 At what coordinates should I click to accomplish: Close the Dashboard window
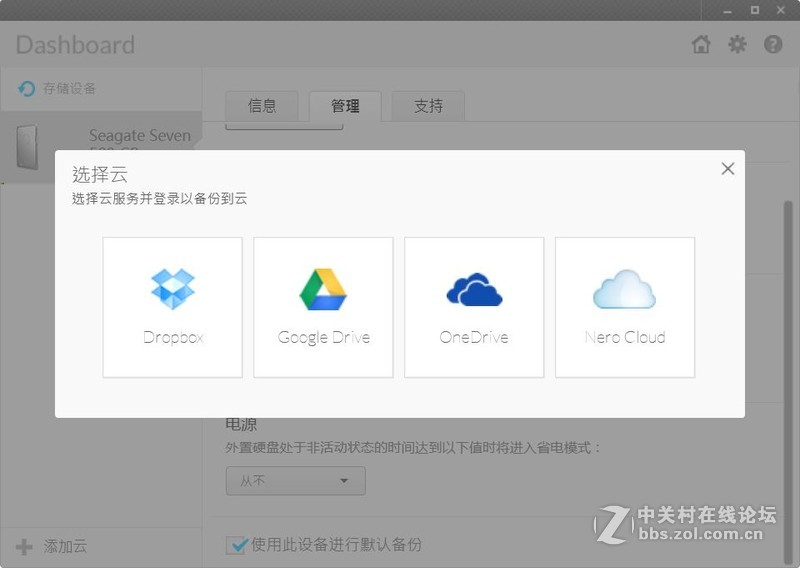point(781,10)
